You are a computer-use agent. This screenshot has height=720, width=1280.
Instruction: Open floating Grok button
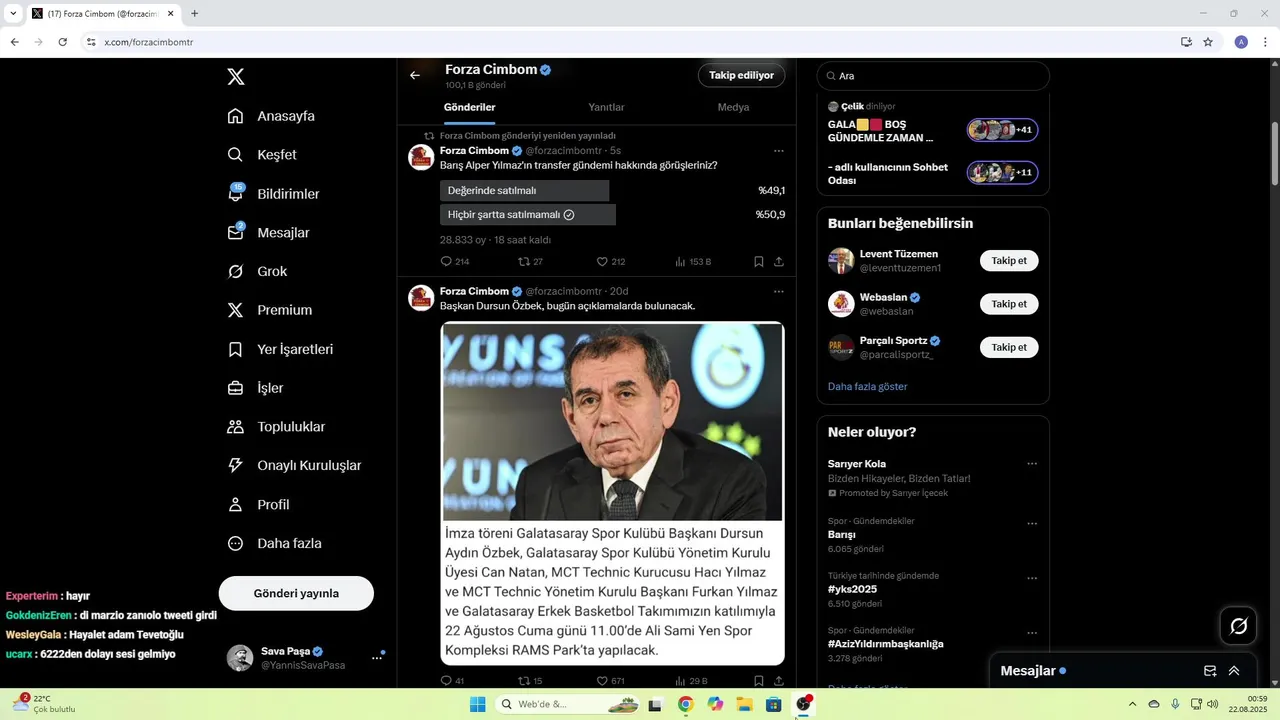coord(1238,626)
